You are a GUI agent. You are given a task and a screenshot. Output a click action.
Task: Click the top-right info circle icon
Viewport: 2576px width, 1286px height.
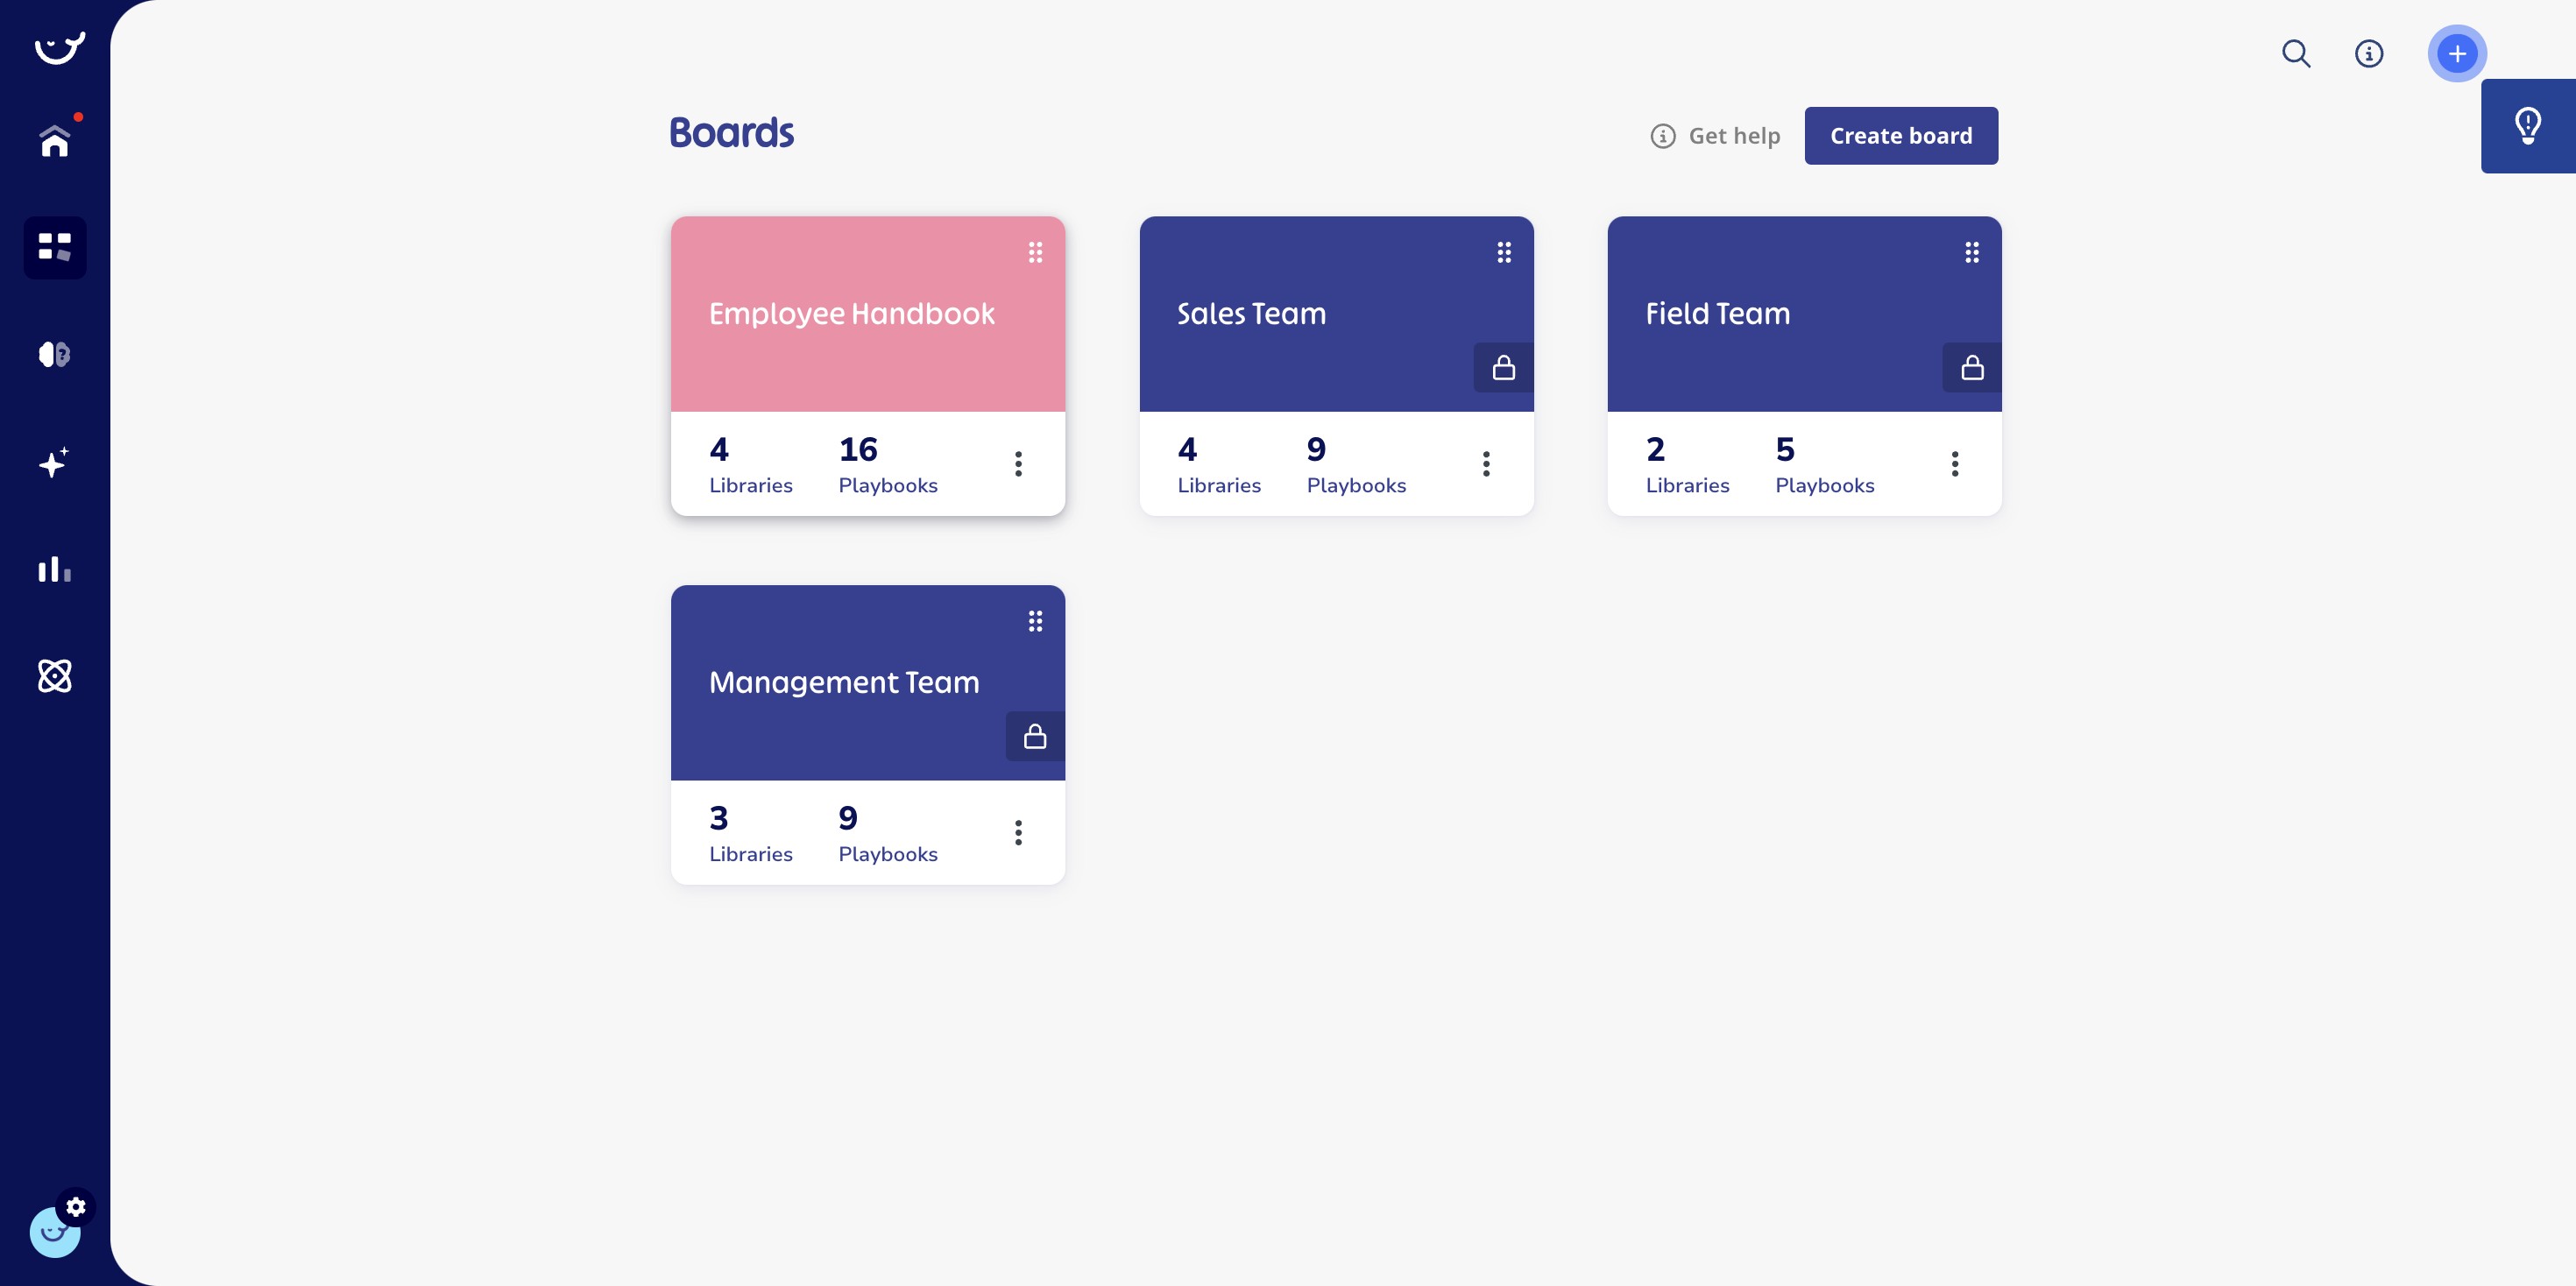tap(2369, 54)
